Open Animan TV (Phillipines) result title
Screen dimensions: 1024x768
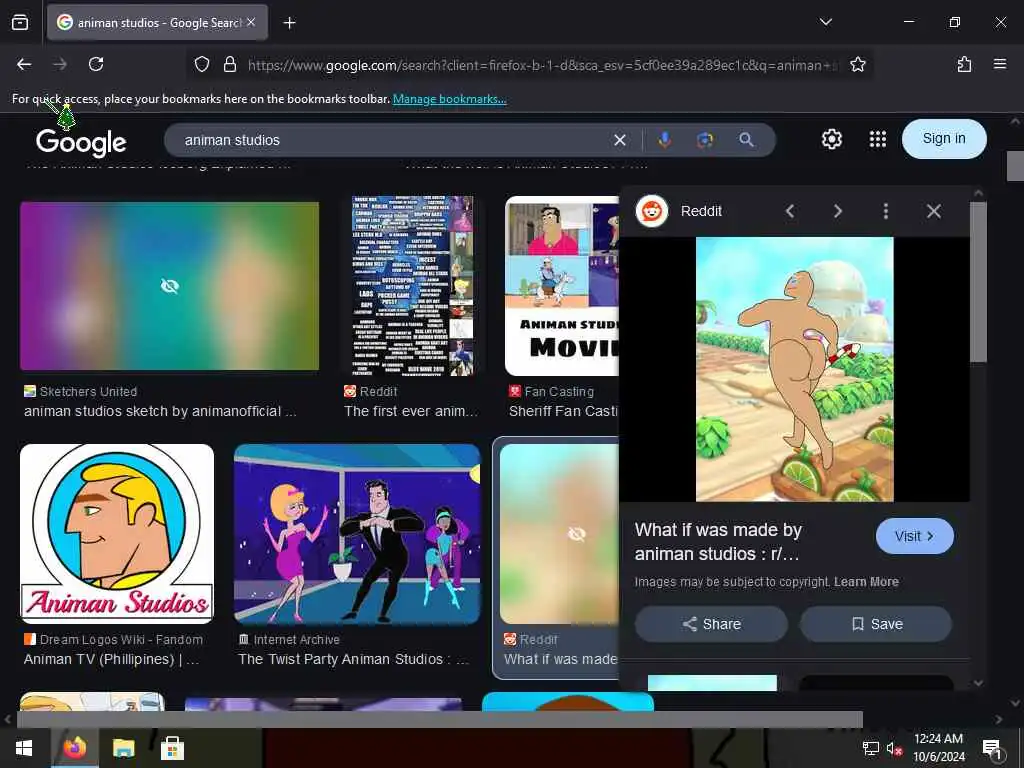[111, 659]
